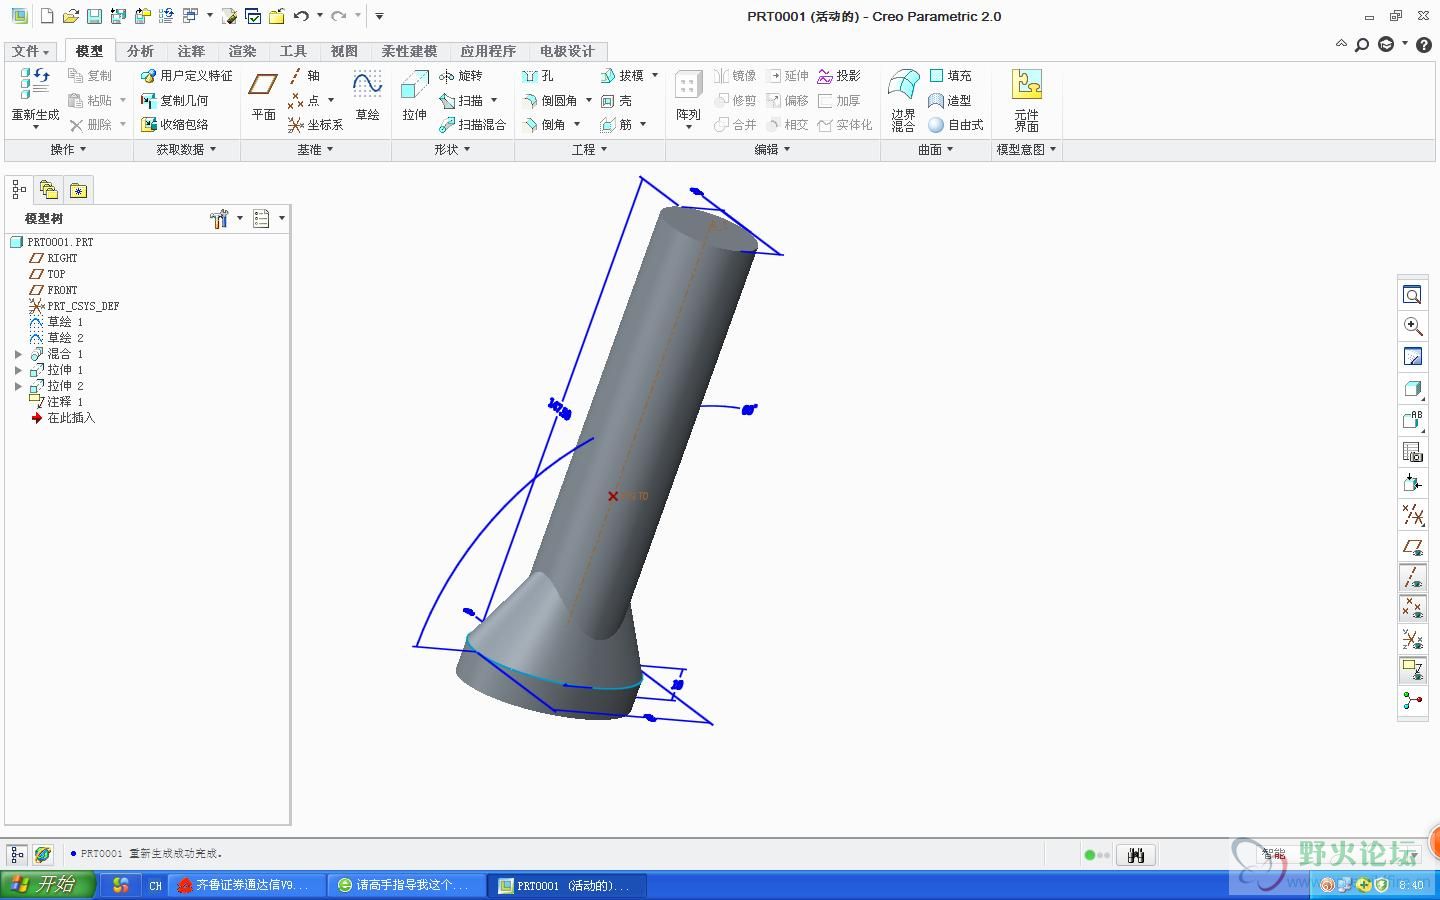Viewport: 1440px width, 900px height.
Task: Switch to the 注释 ribbon tab
Action: click(x=191, y=51)
